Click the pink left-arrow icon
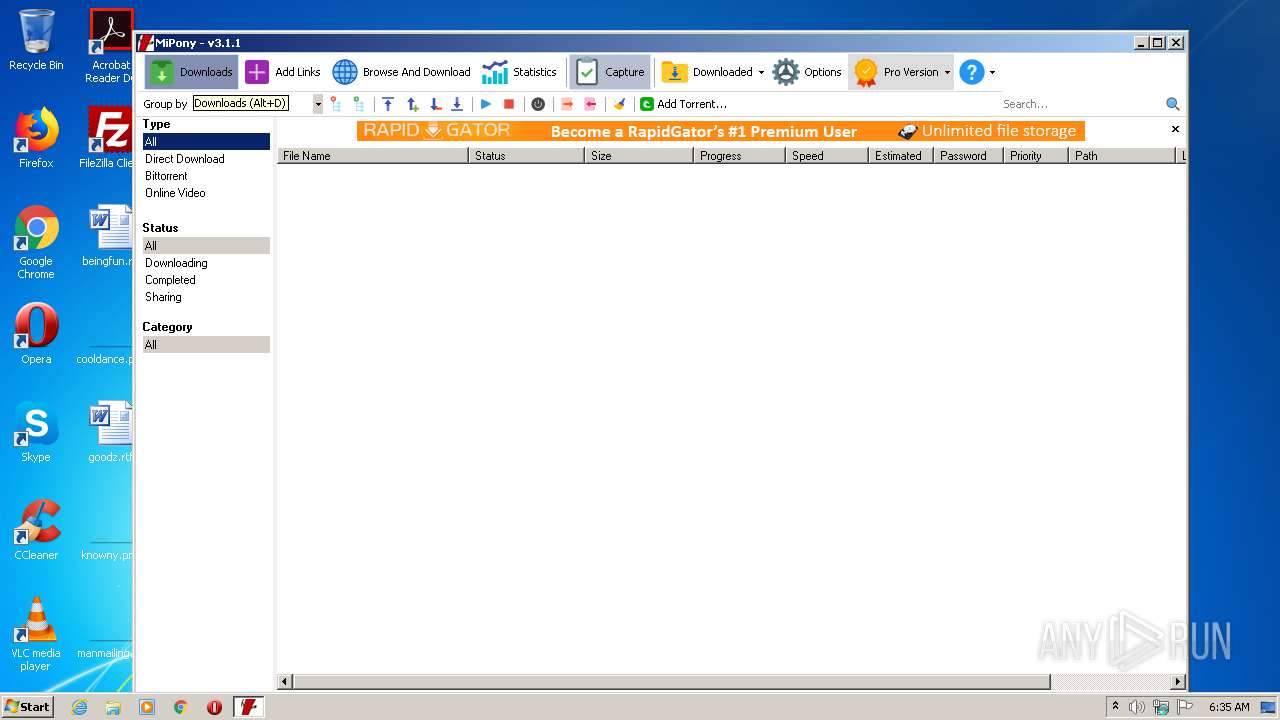 (590, 104)
